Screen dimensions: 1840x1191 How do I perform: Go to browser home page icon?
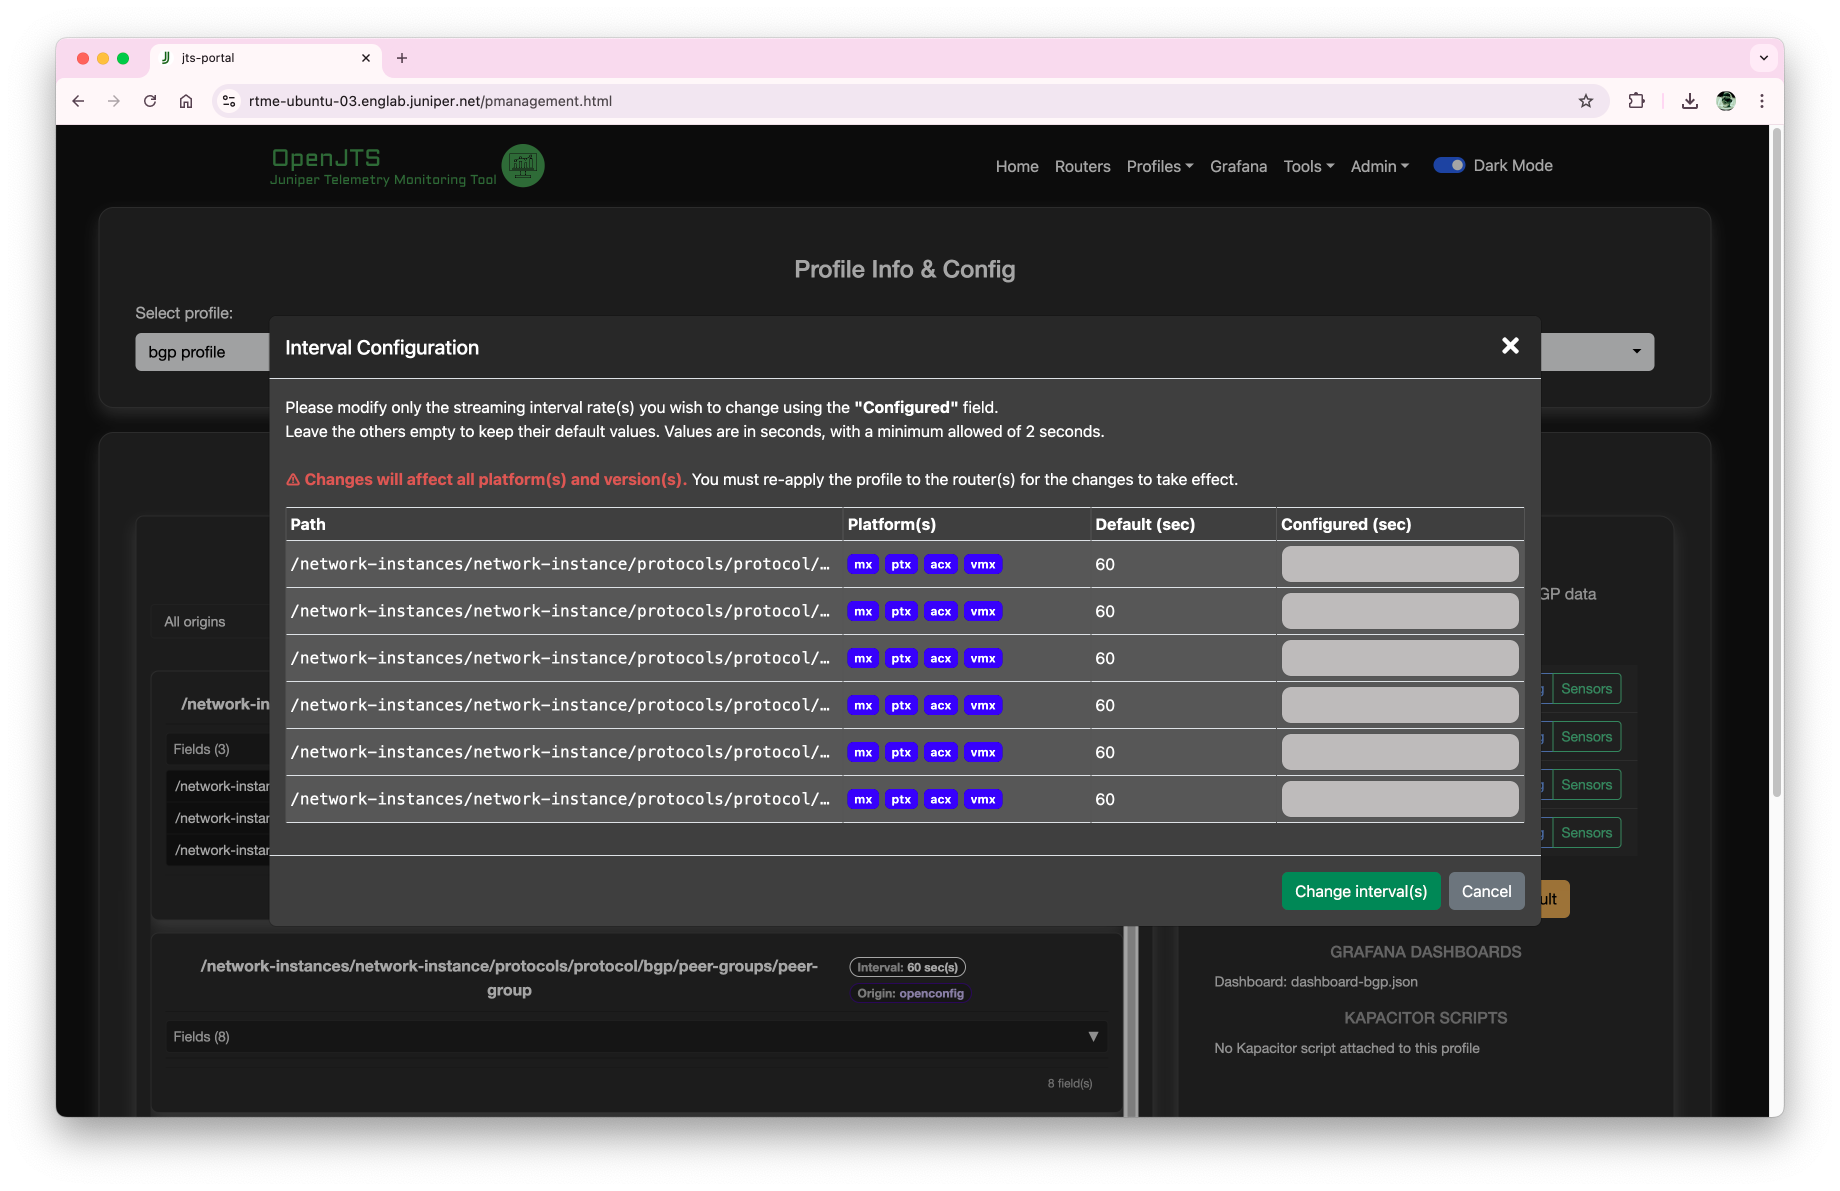click(x=186, y=101)
